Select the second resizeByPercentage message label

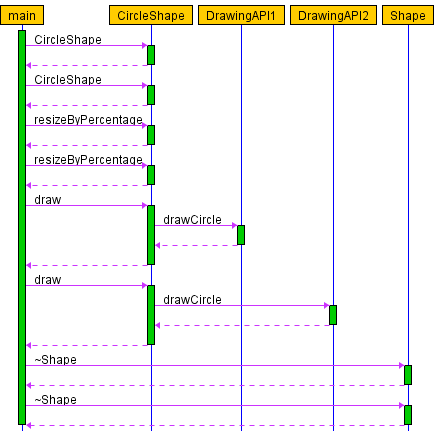tap(88, 160)
